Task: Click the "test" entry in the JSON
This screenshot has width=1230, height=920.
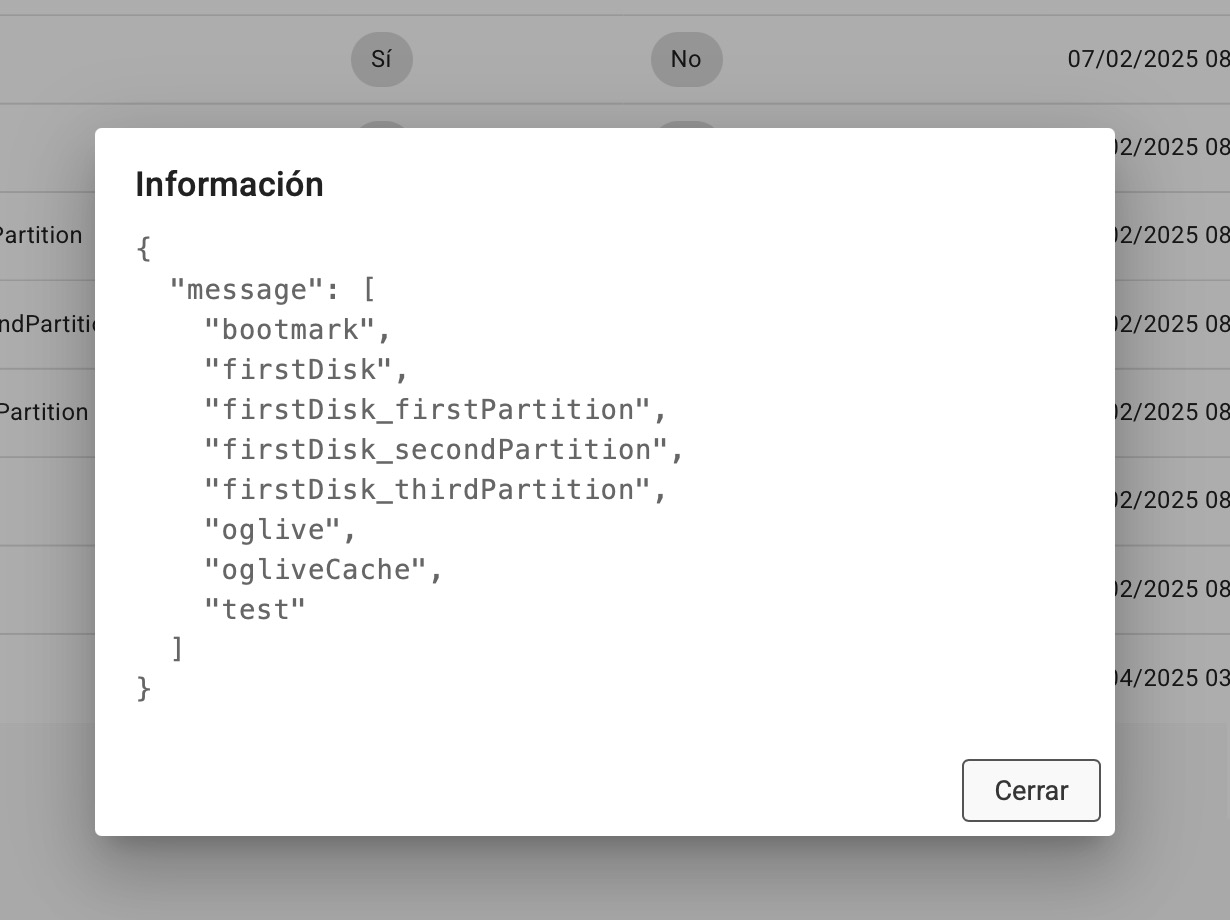Action: (254, 610)
